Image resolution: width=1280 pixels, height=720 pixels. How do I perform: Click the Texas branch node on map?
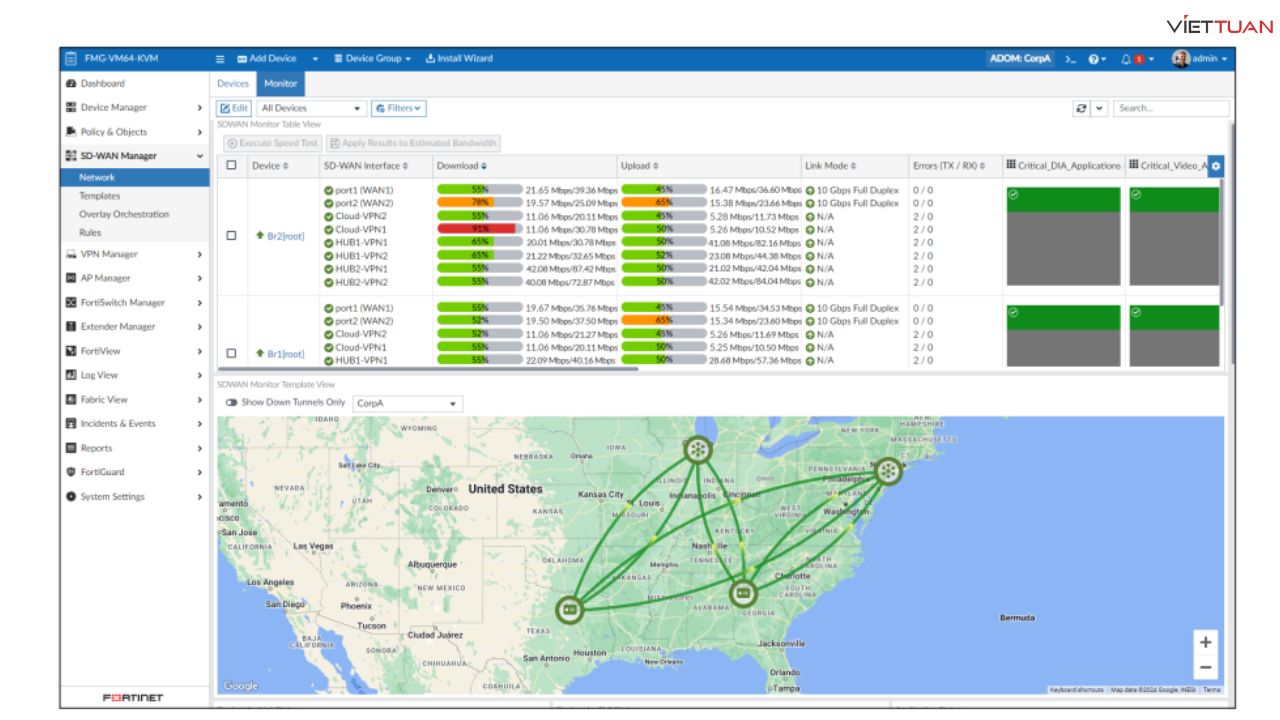[570, 608]
